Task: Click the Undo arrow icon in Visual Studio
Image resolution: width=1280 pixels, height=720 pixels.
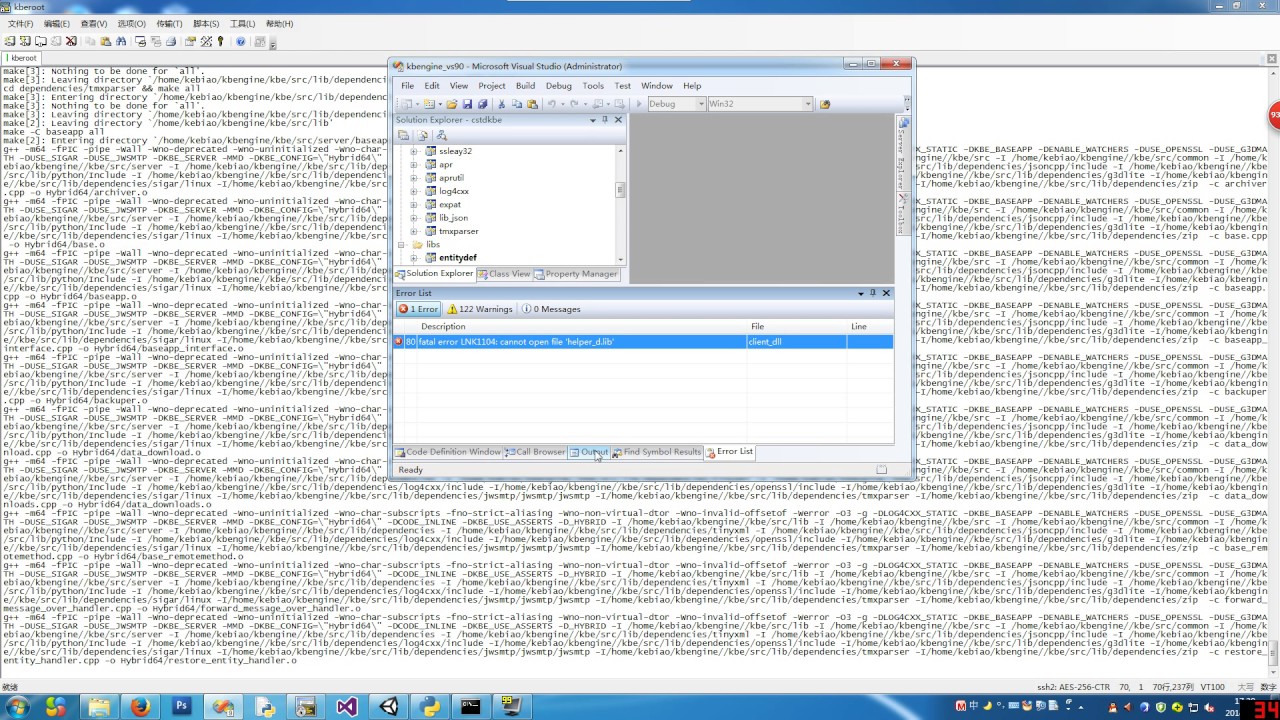Action: 551,104
